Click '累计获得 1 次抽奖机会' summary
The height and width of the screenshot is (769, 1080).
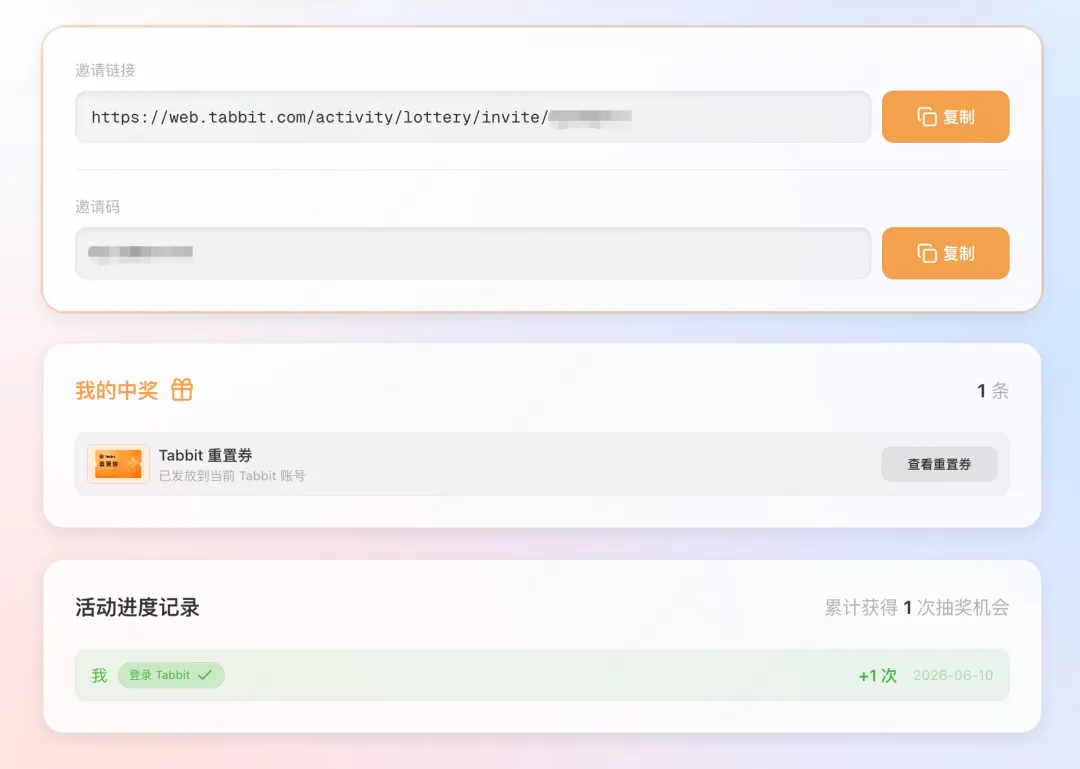click(917, 607)
